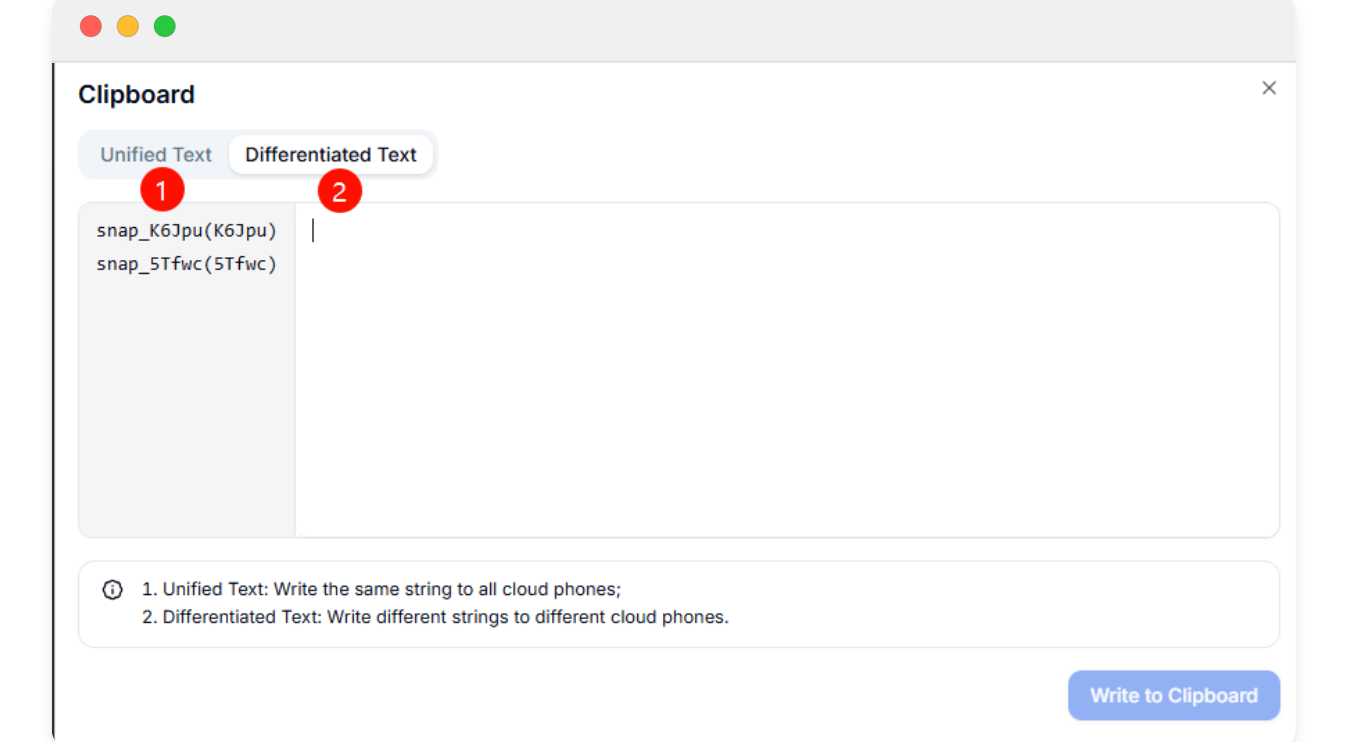Viewport: 1345px width, 742px height.
Task: Click the red macOS close window button
Action: [x=91, y=27]
